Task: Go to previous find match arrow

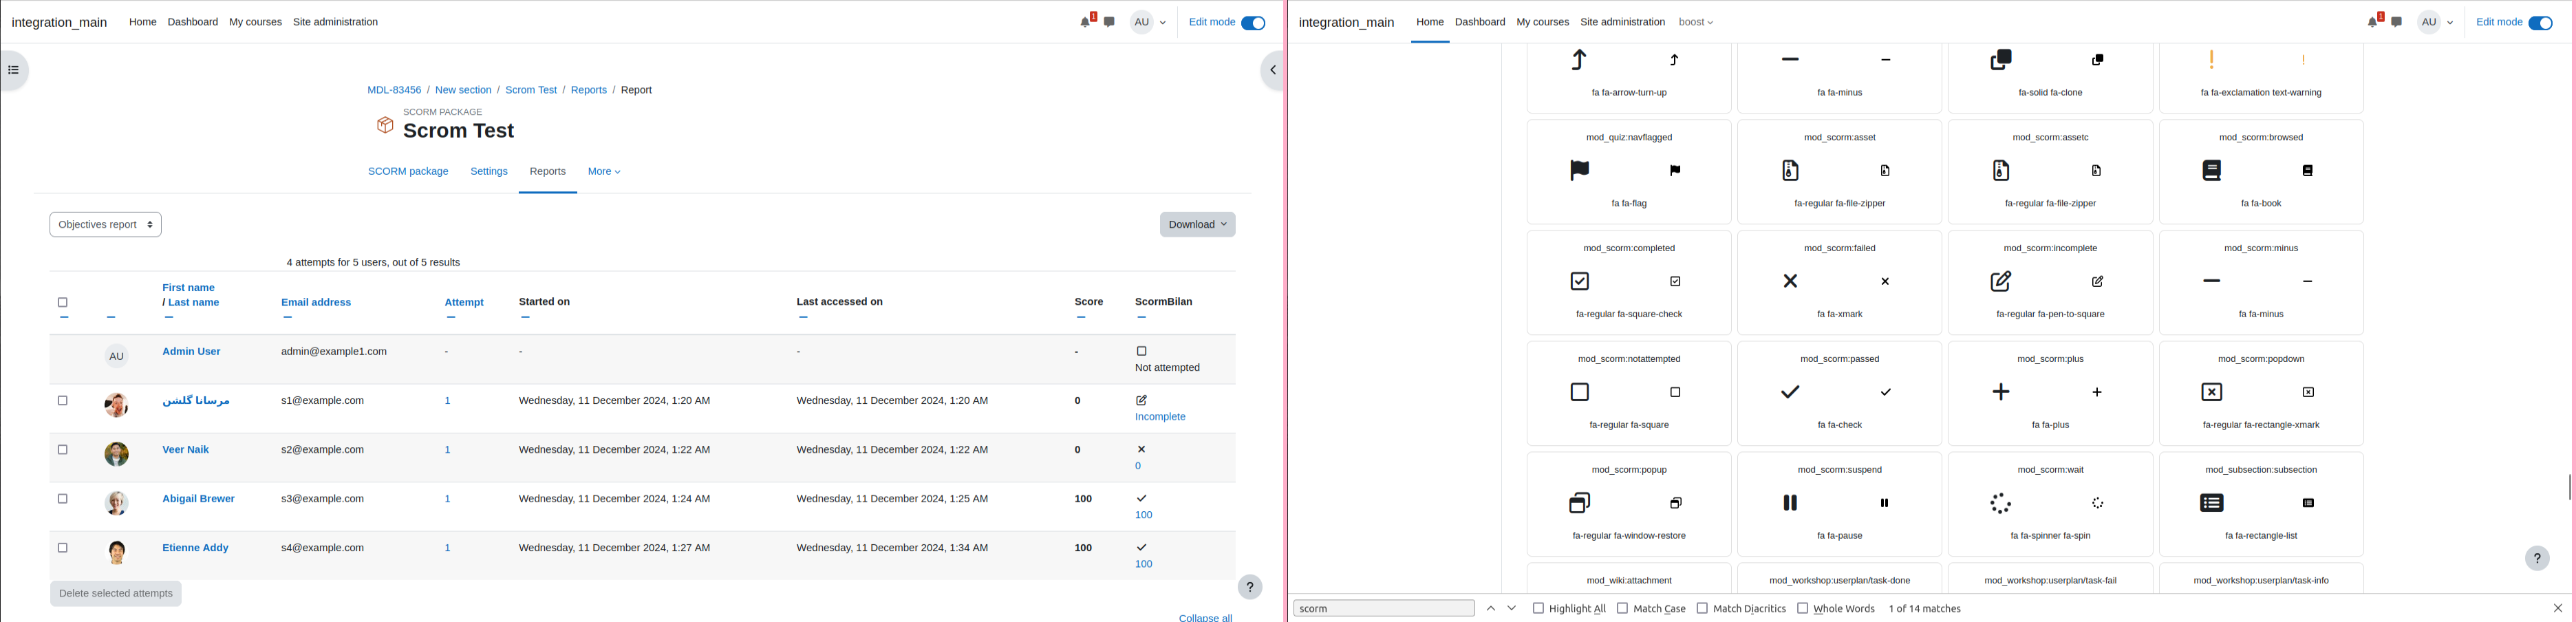Action: coord(1491,608)
